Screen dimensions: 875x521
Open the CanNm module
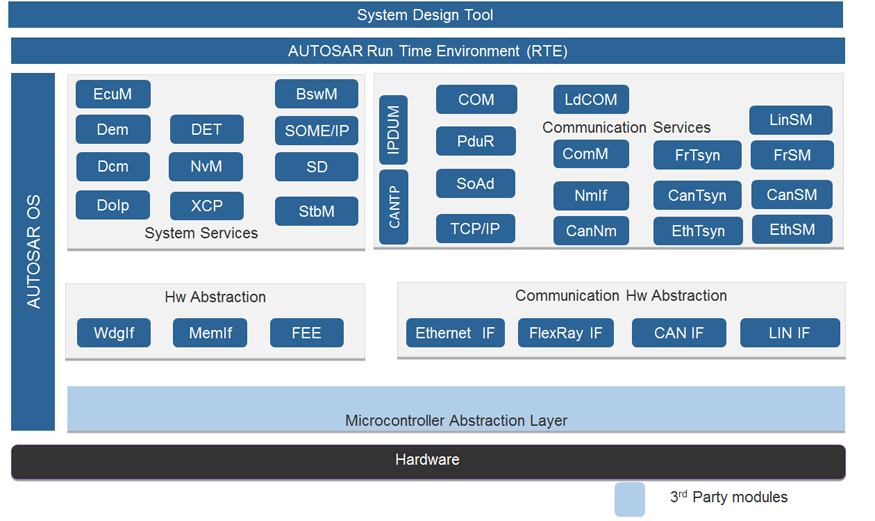591,230
